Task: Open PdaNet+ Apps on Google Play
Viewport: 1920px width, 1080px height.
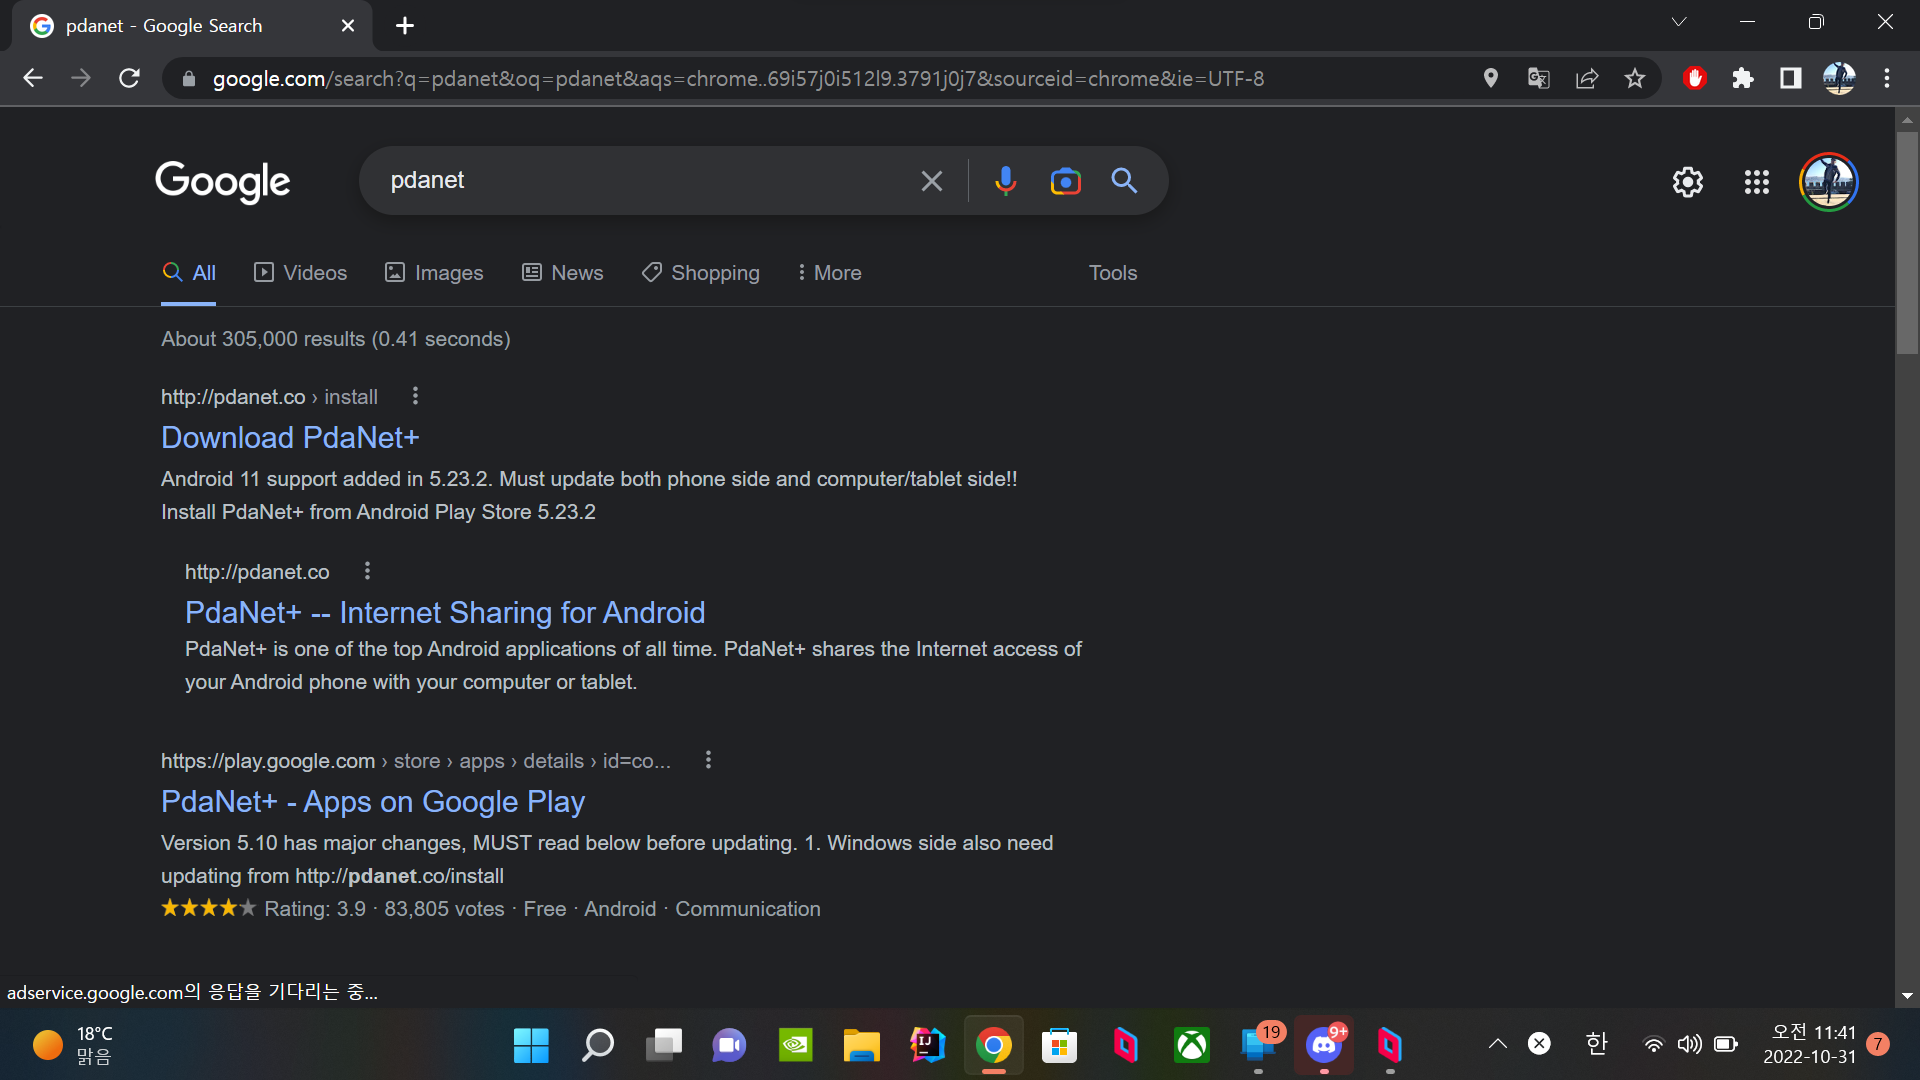Action: (372, 801)
